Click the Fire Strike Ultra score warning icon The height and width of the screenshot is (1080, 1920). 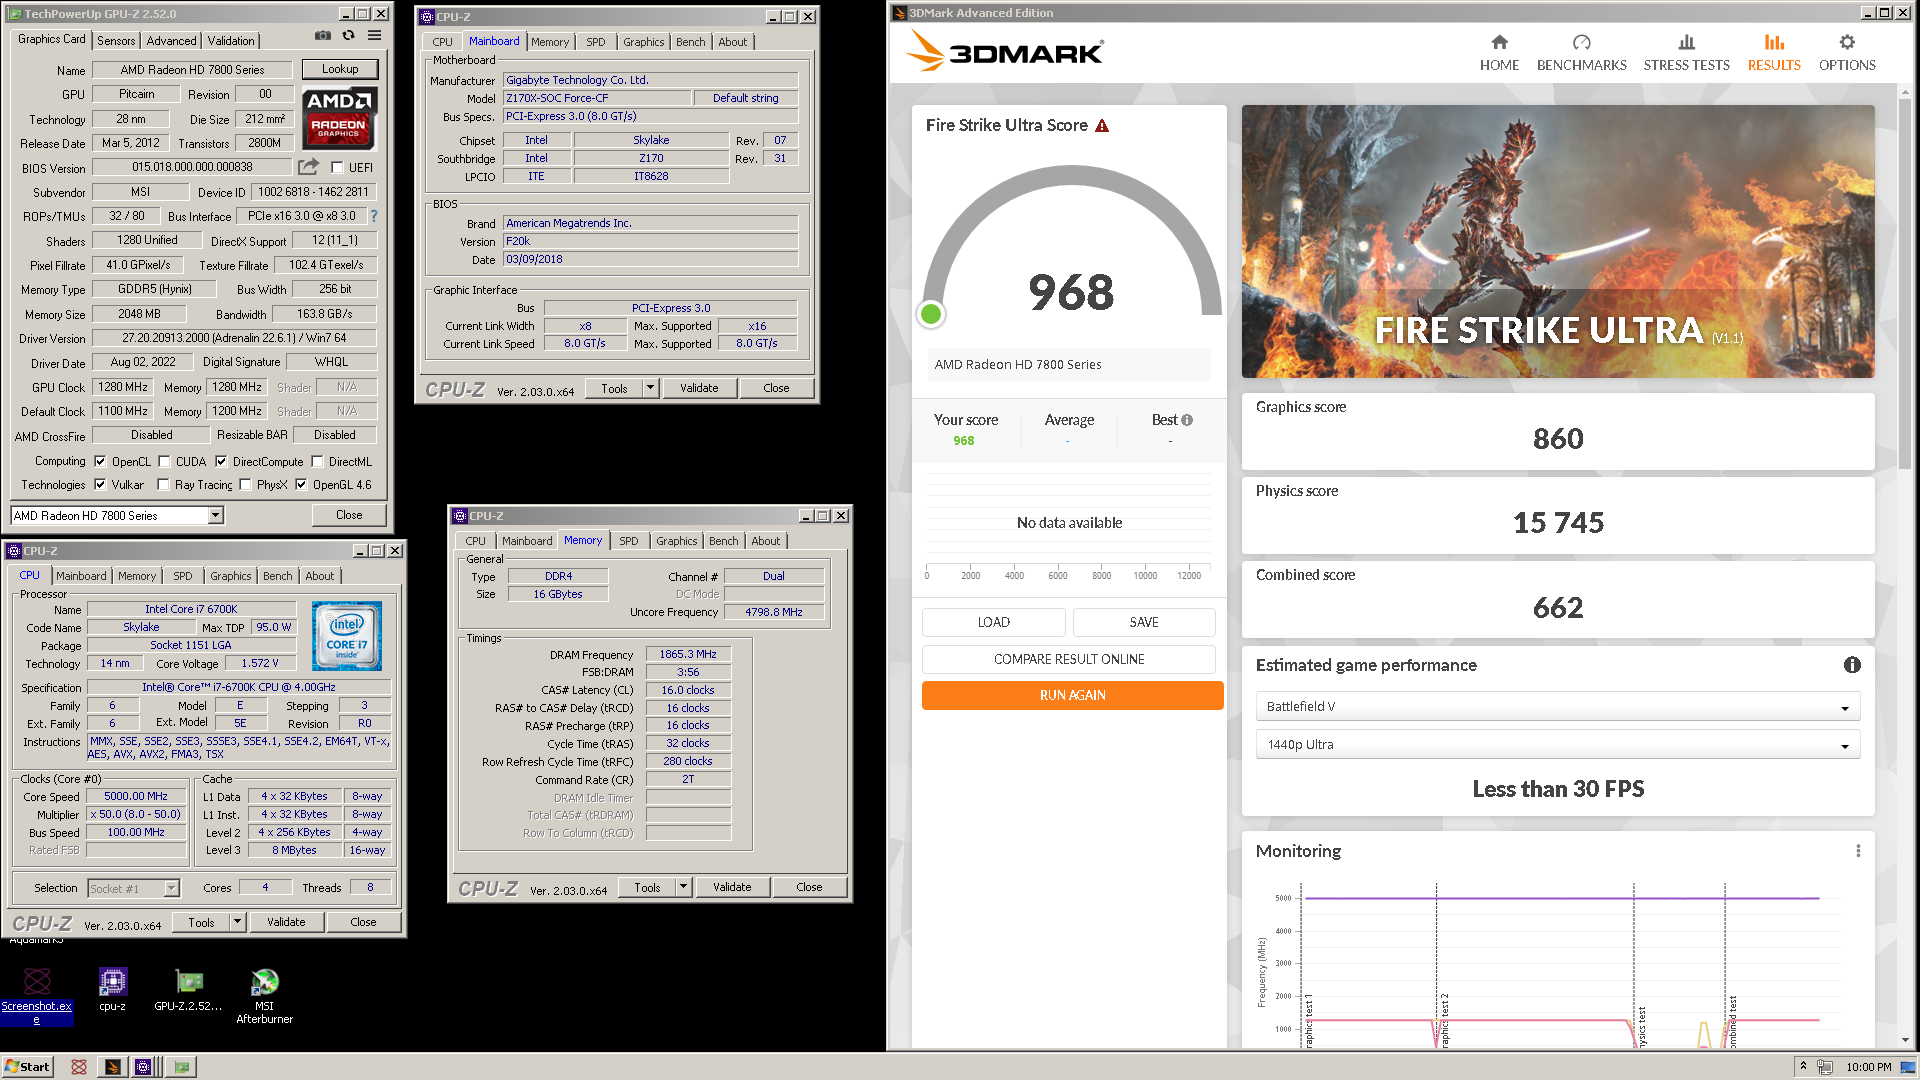tap(1102, 126)
